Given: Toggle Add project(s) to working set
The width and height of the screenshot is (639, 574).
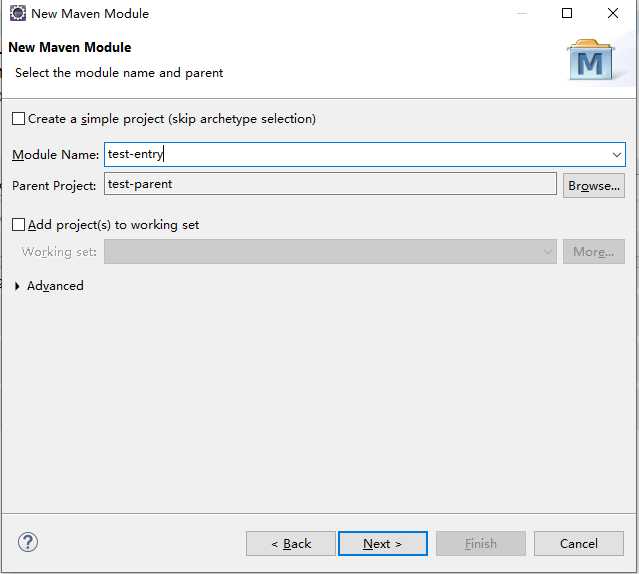Looking at the screenshot, I should coord(18,225).
